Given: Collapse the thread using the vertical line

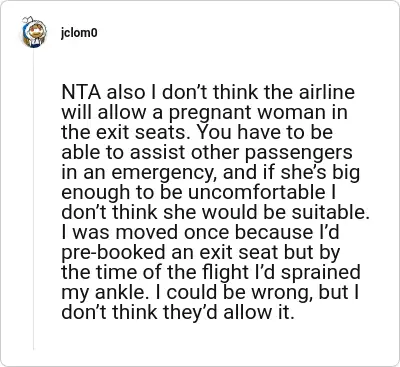Looking at the screenshot, I should click(x=34, y=200).
